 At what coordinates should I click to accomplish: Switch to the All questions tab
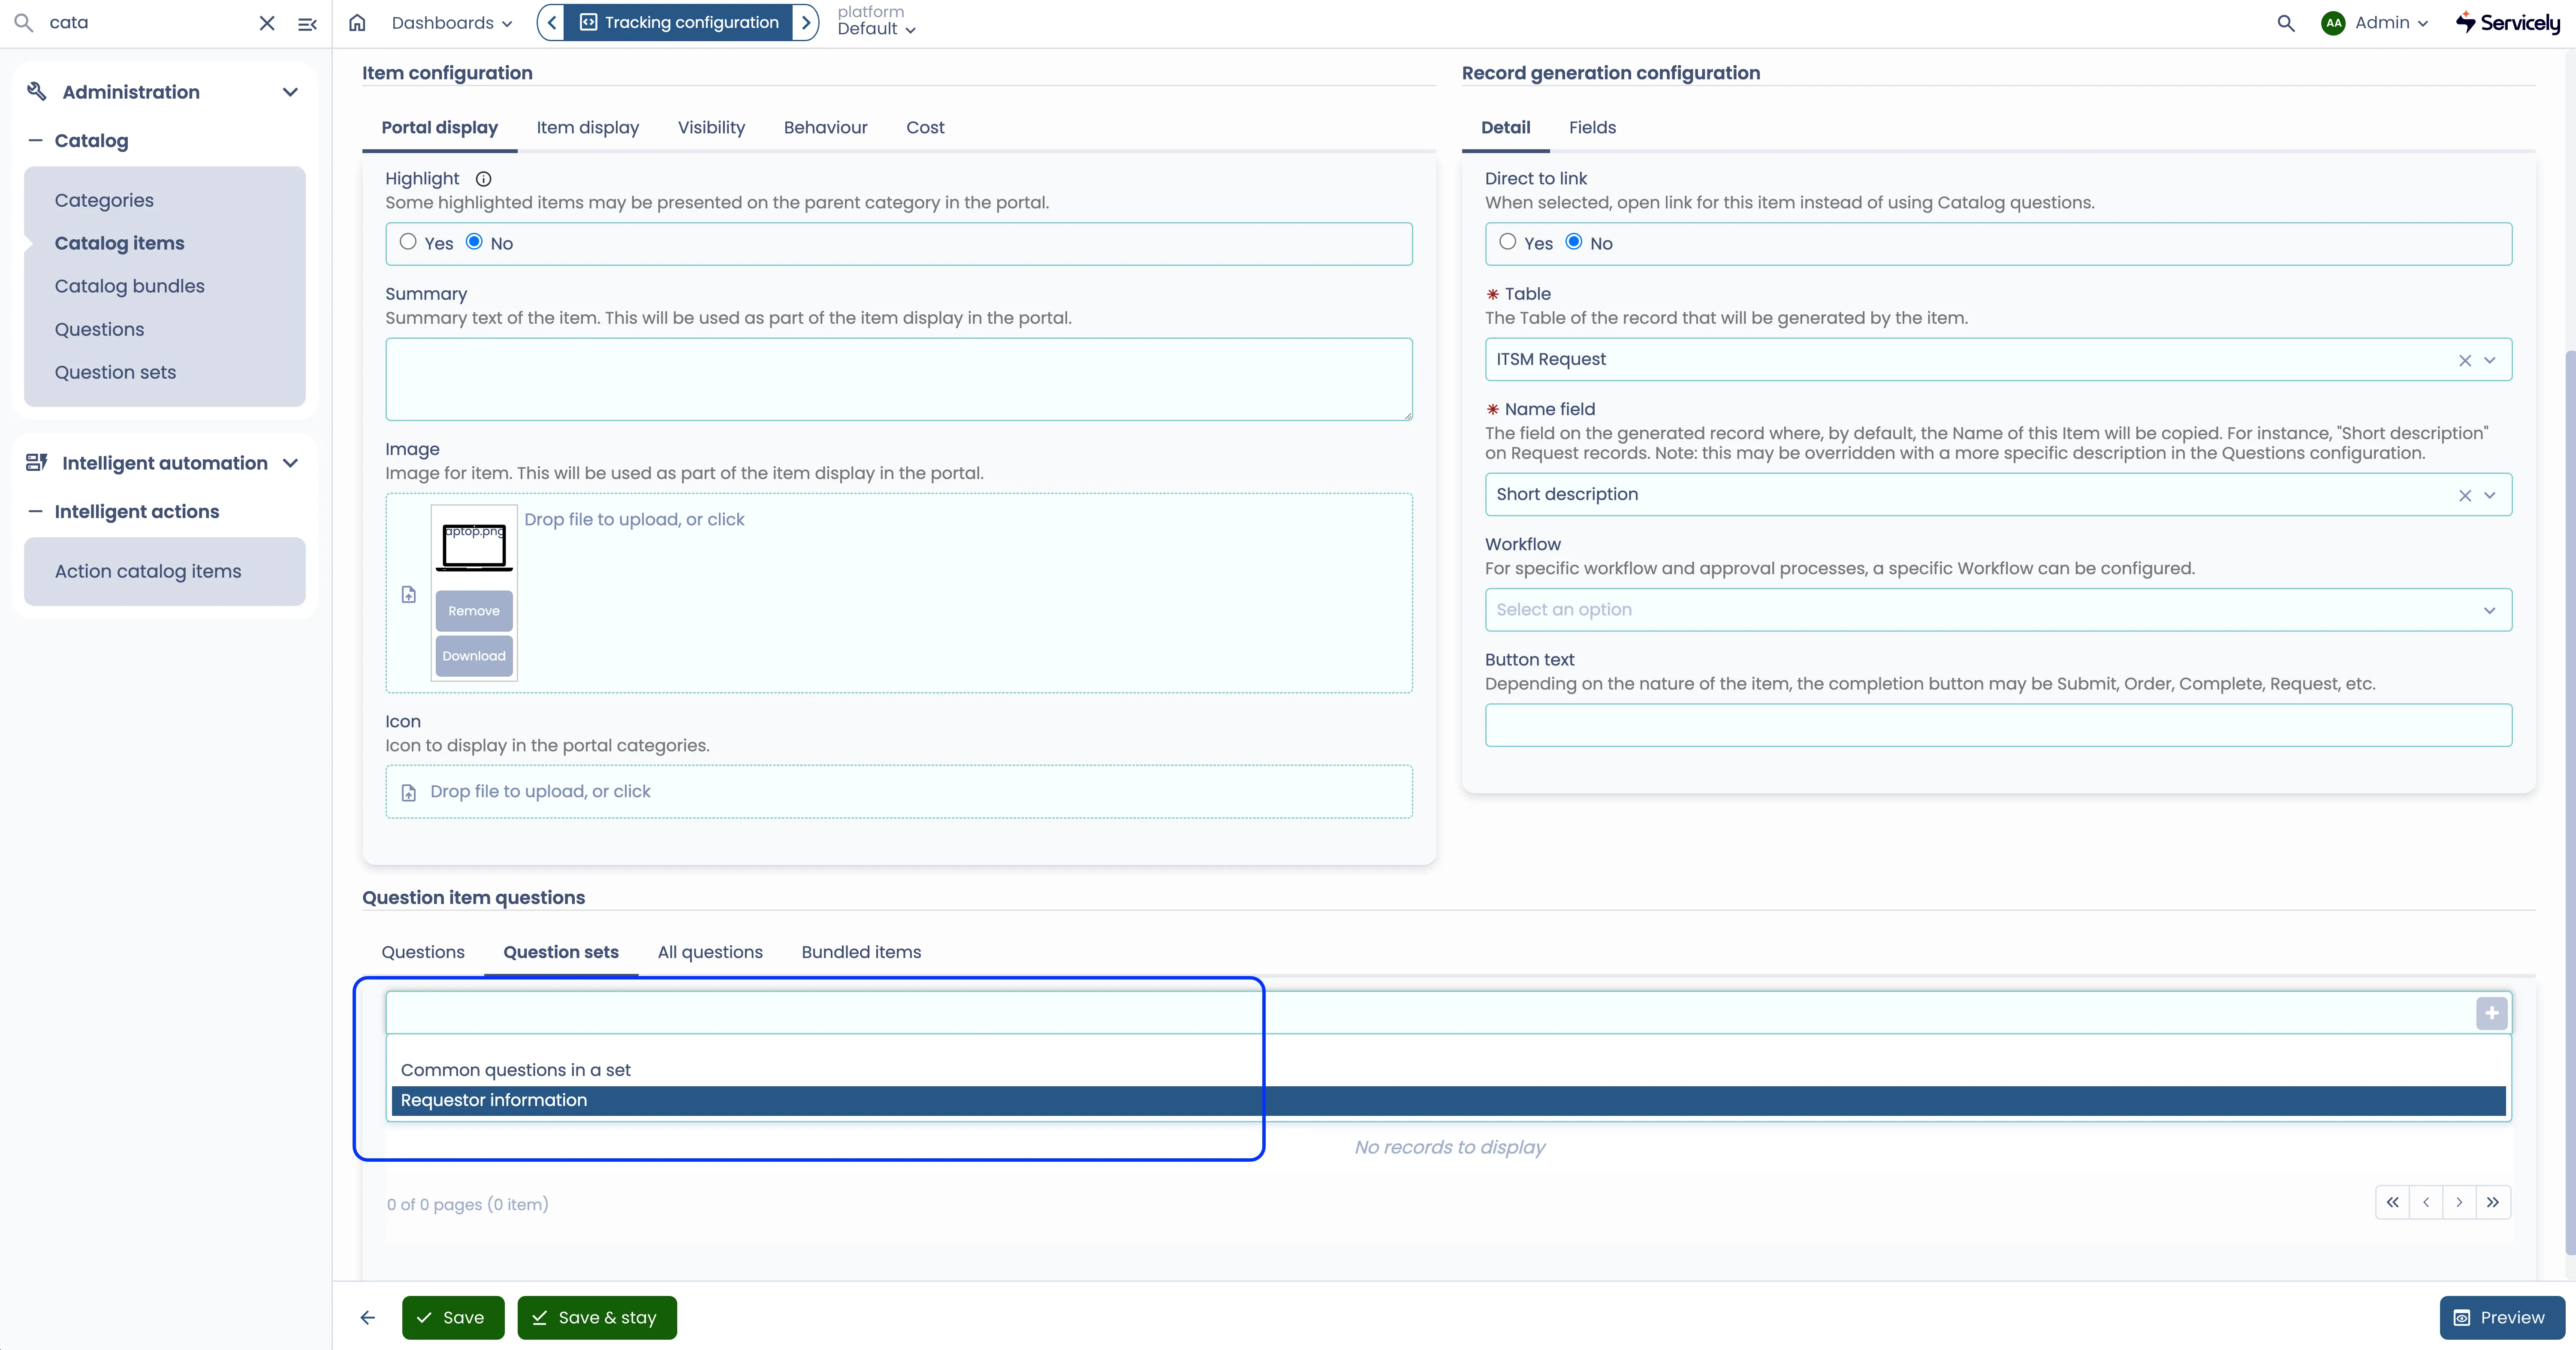[710, 952]
